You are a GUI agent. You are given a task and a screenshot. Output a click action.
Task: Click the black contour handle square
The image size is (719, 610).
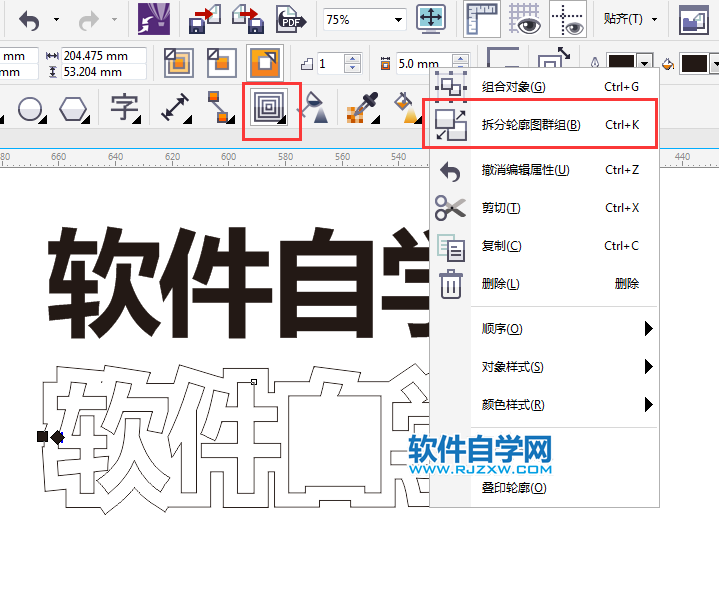42,436
